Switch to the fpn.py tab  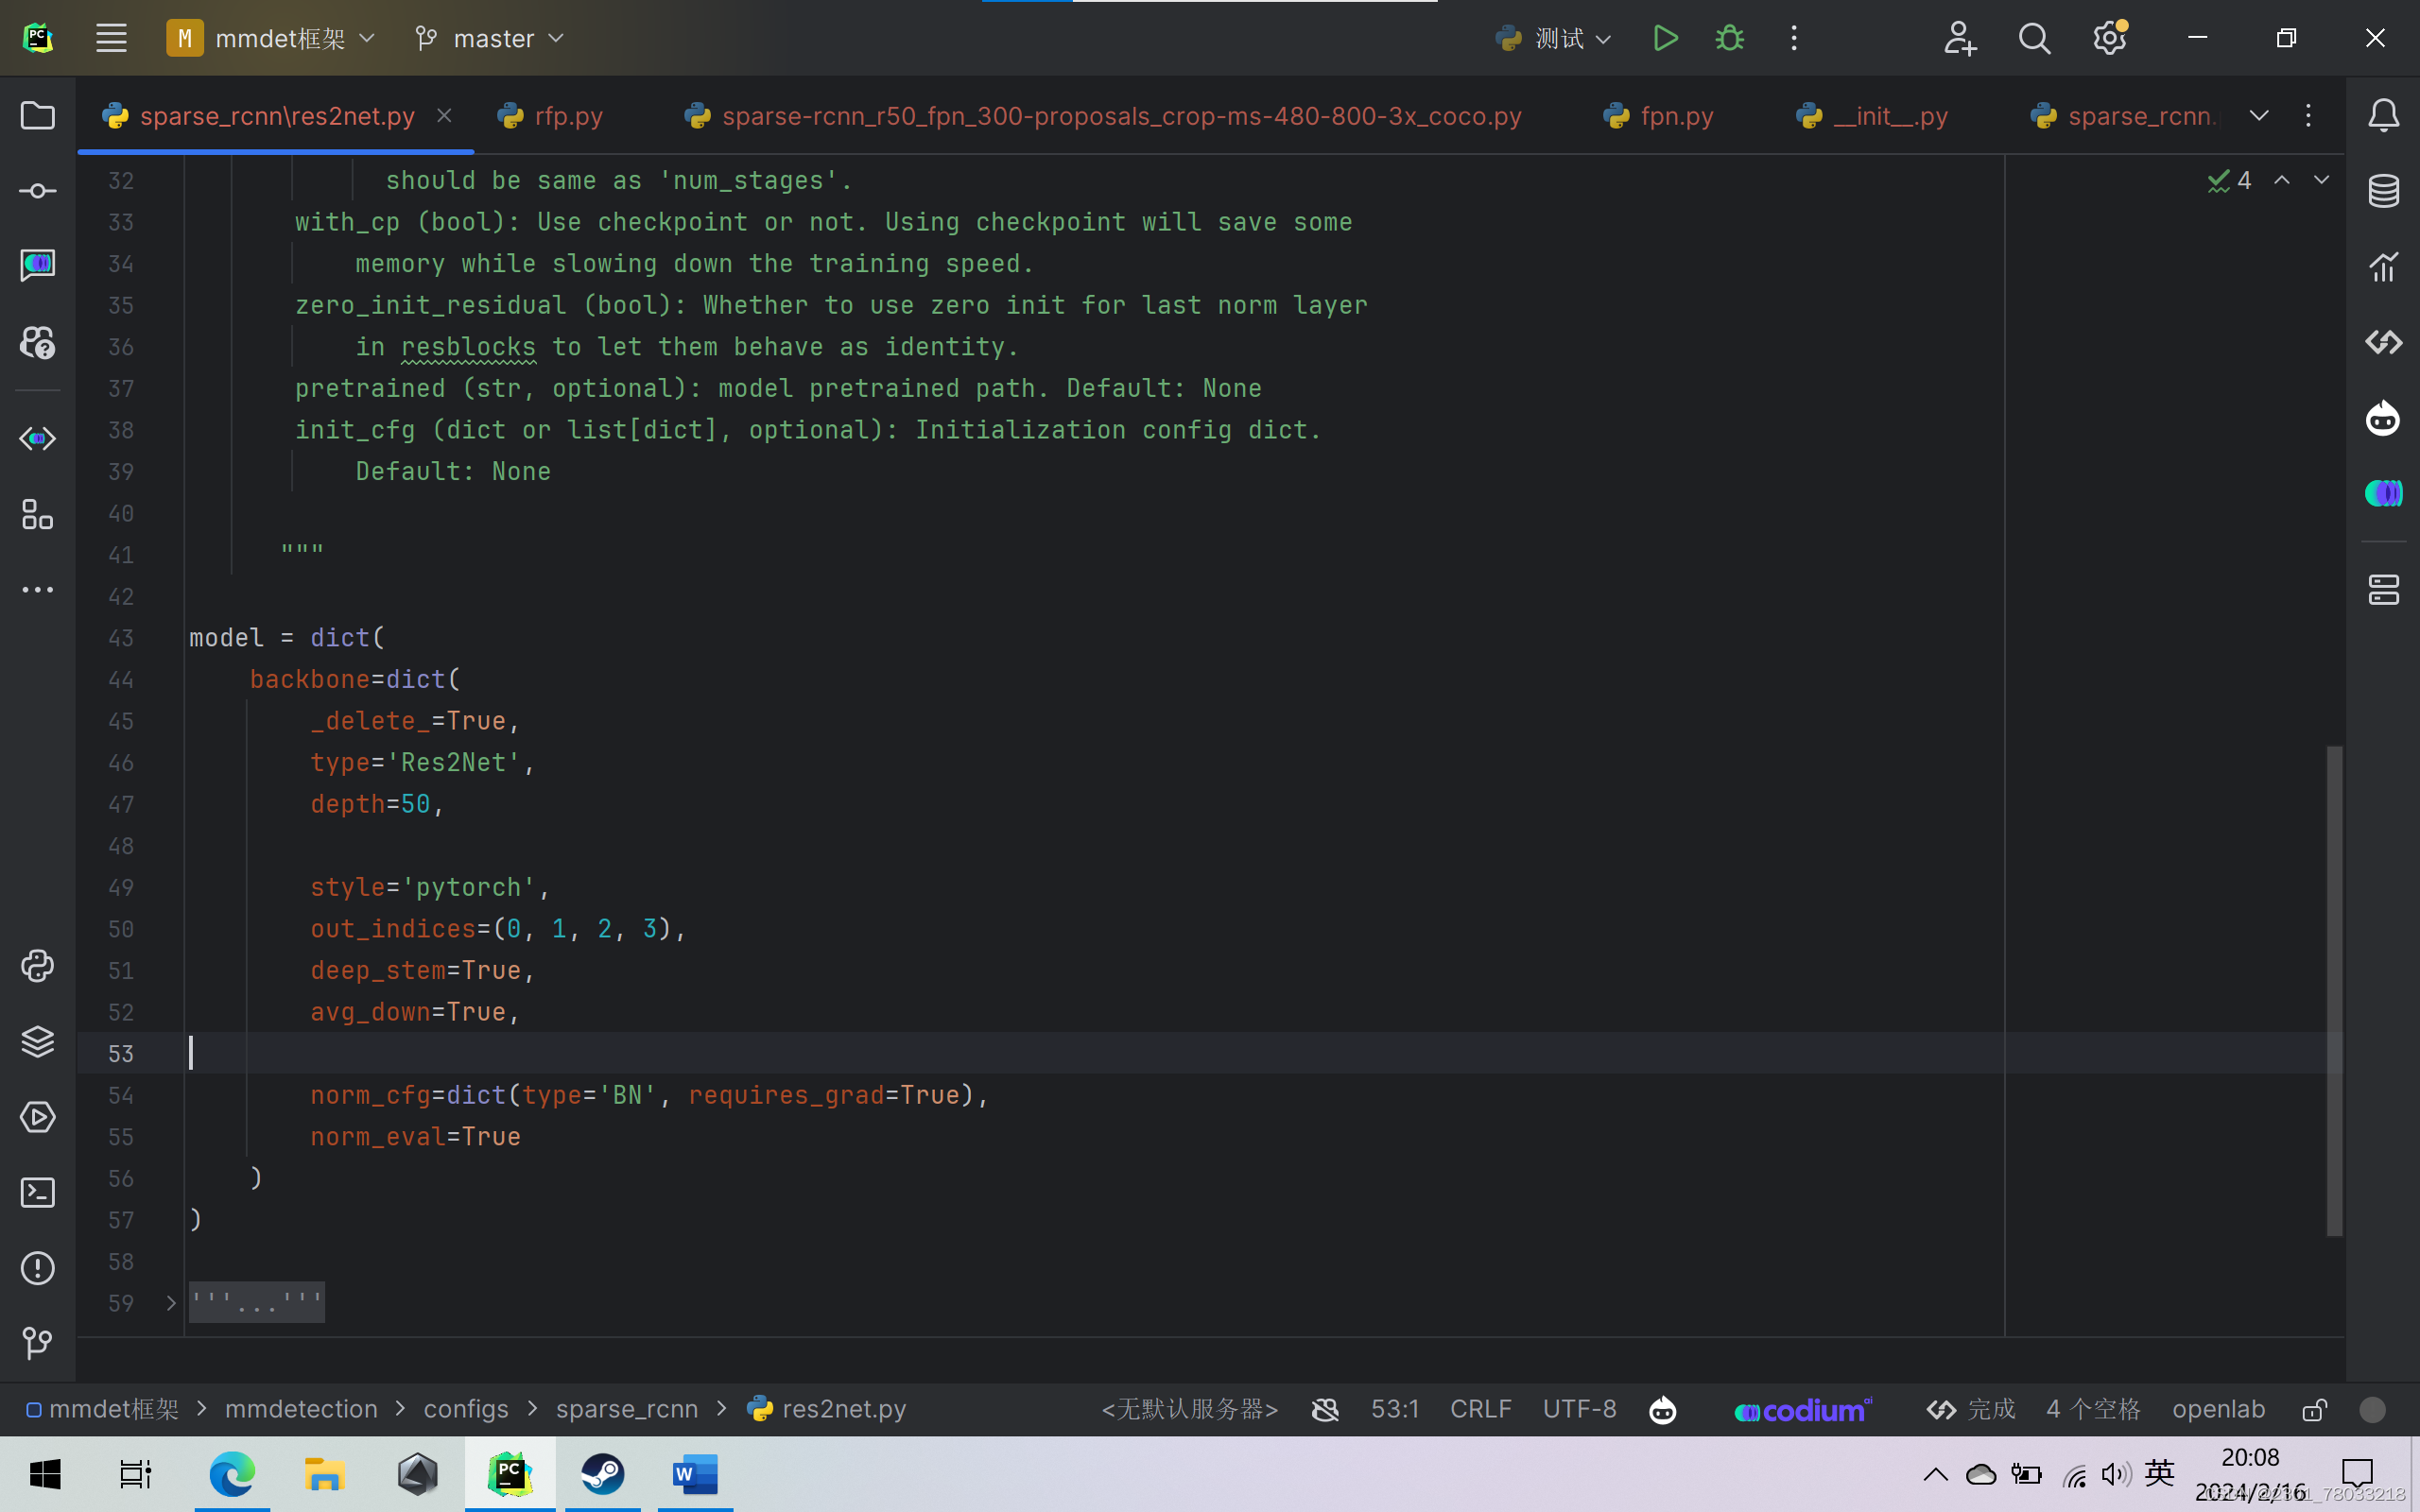[1676, 115]
